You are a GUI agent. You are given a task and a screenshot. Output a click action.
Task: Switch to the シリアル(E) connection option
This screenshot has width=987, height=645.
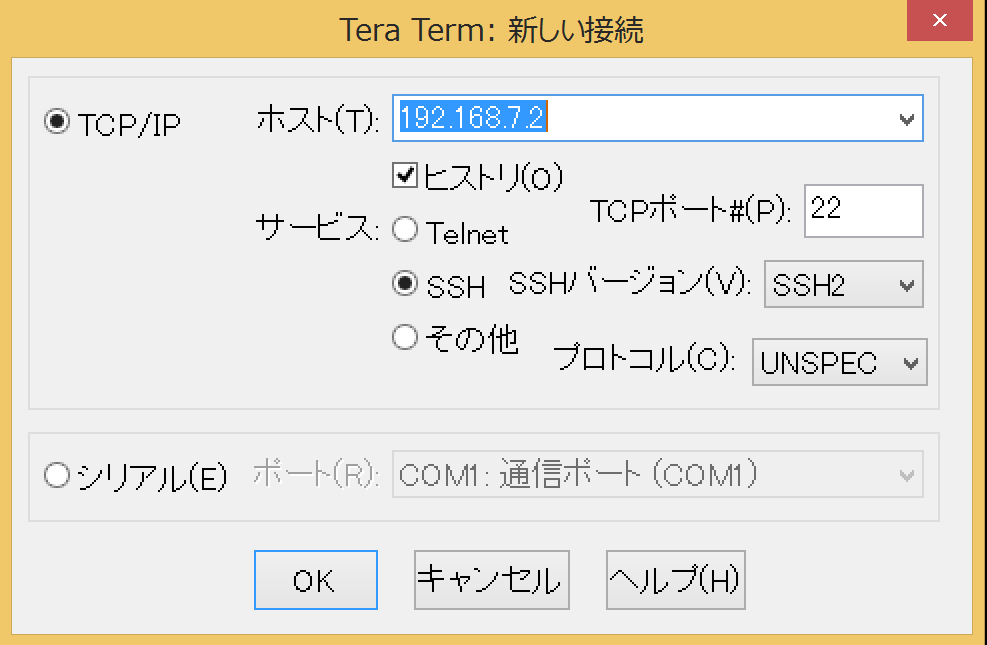58,476
